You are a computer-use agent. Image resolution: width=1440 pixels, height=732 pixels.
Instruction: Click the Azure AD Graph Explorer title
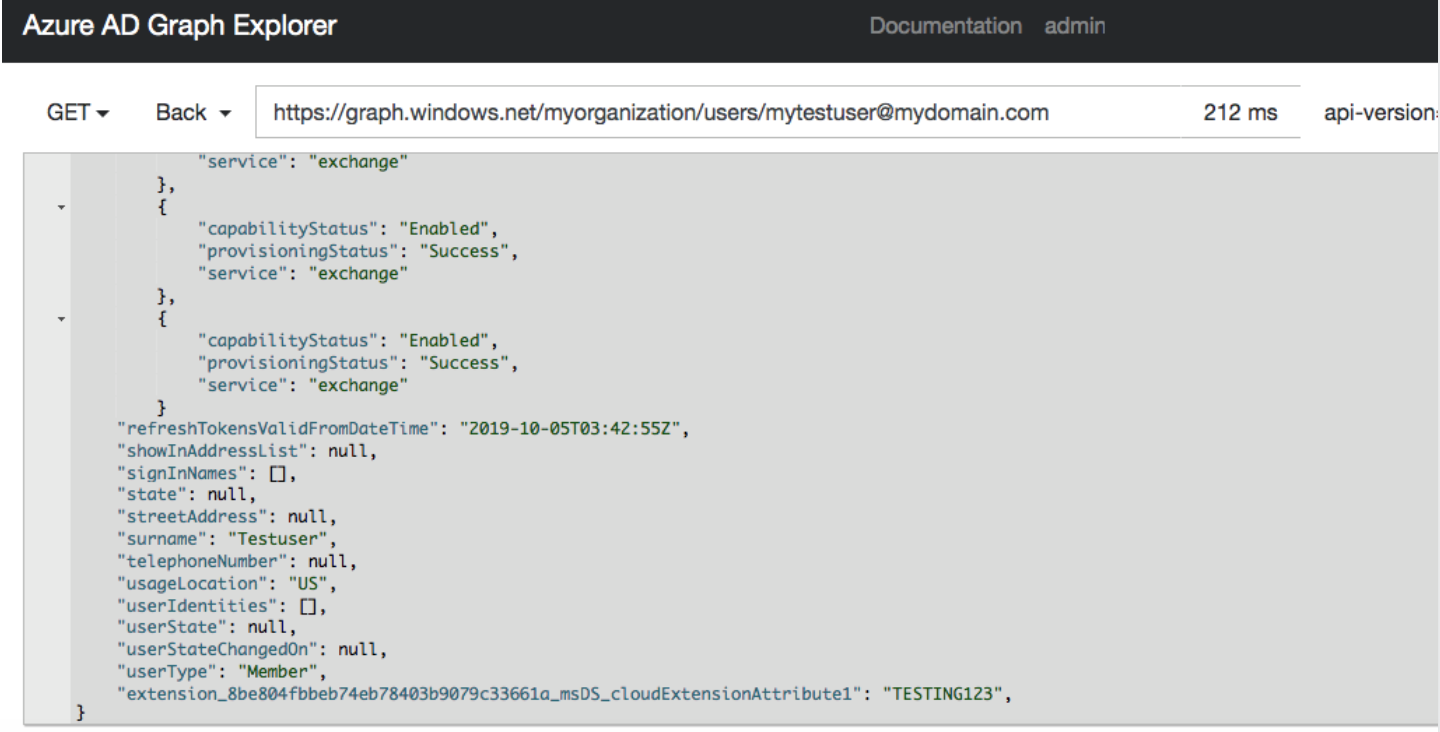pos(180,26)
